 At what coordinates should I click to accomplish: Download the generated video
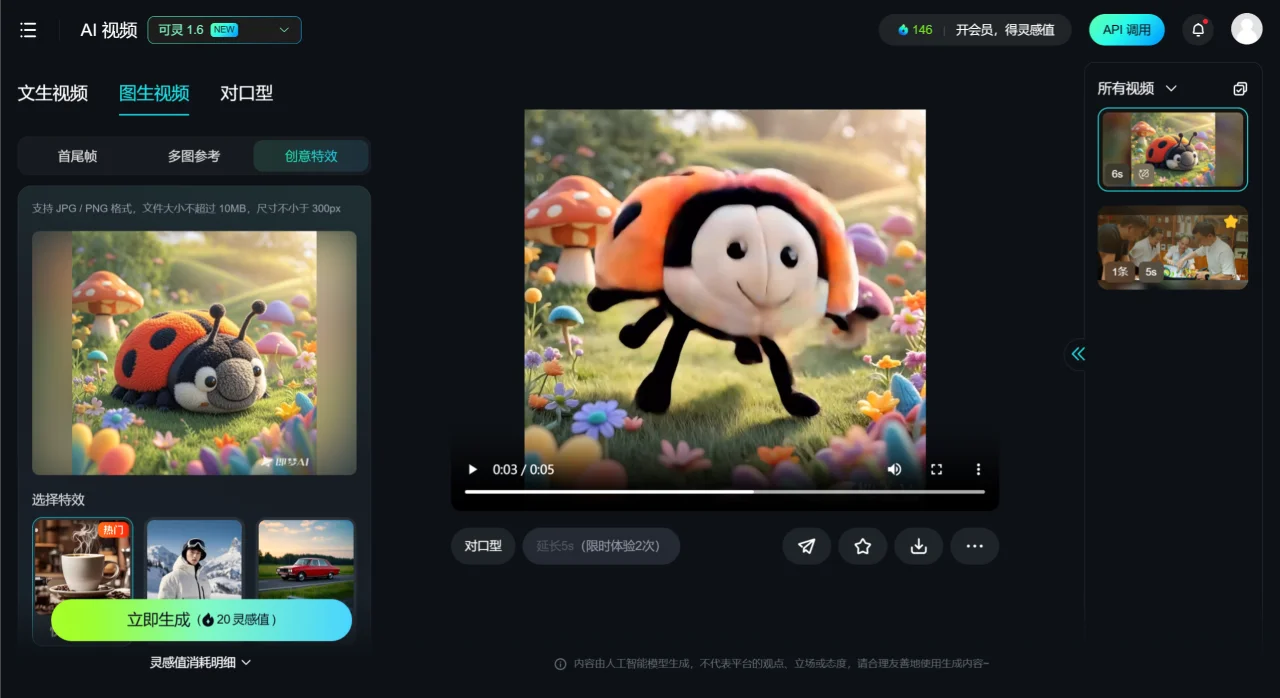click(918, 546)
